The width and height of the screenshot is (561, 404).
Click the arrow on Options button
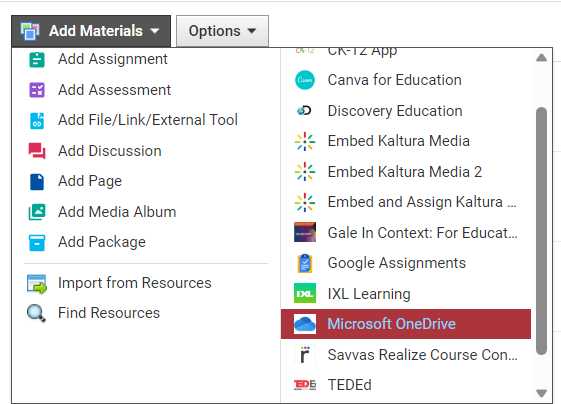(252, 31)
